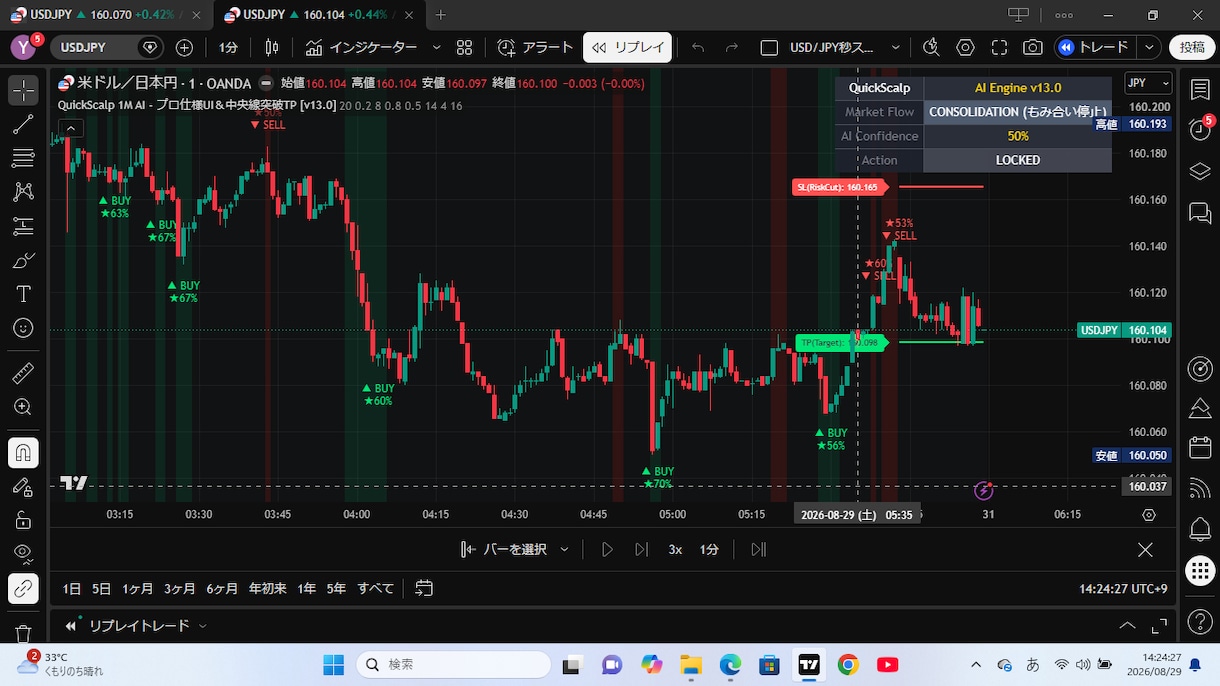Open the chart patterns tool

[x=23, y=192]
